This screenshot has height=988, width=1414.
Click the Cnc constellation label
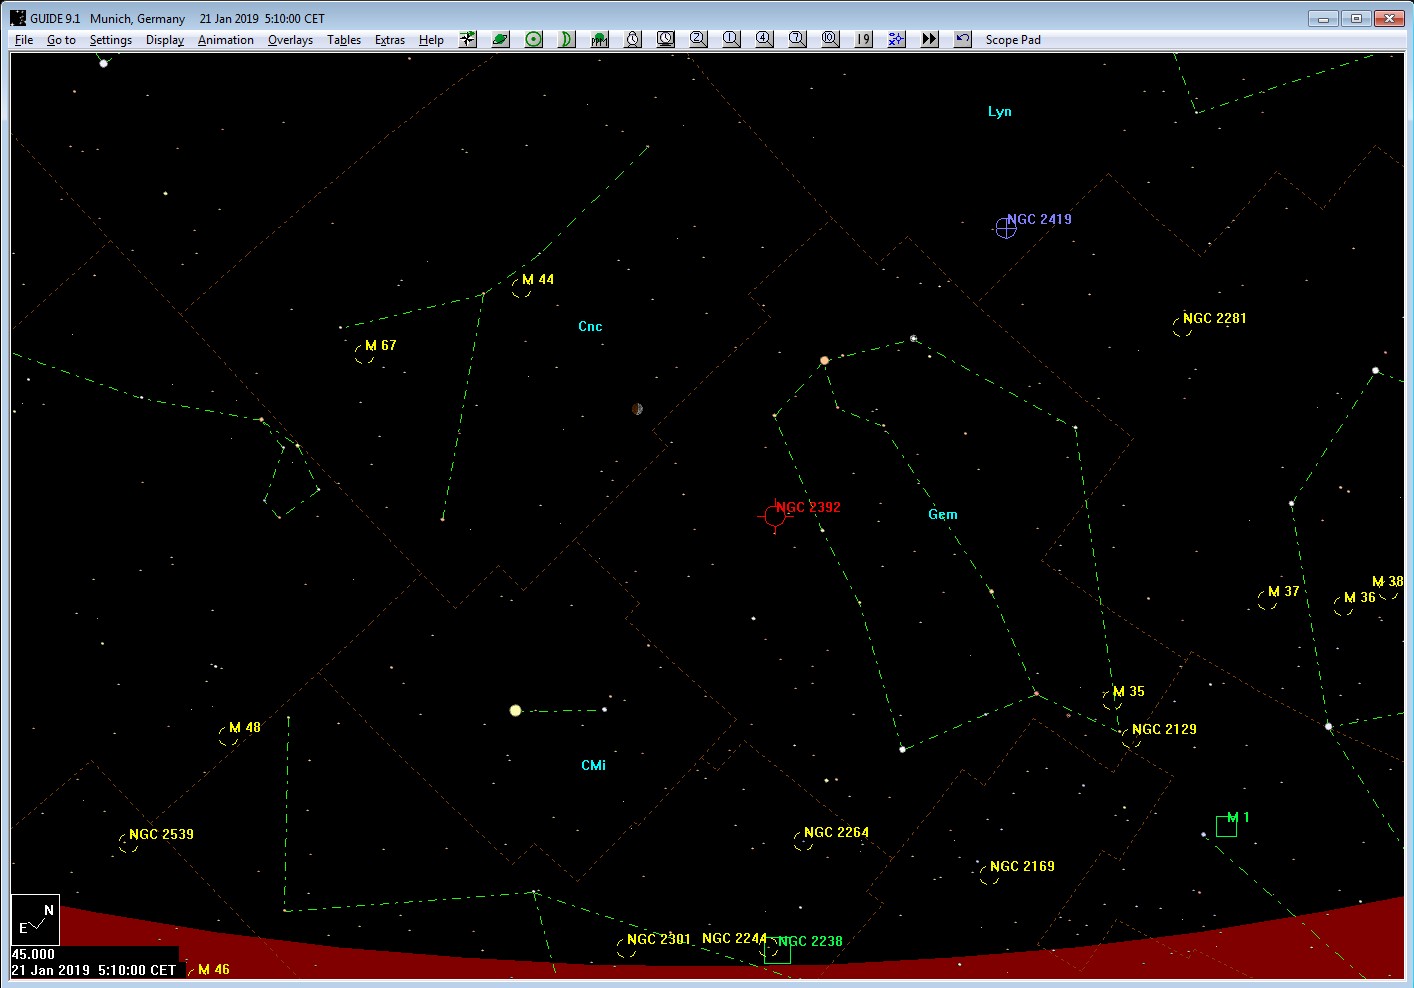click(590, 326)
